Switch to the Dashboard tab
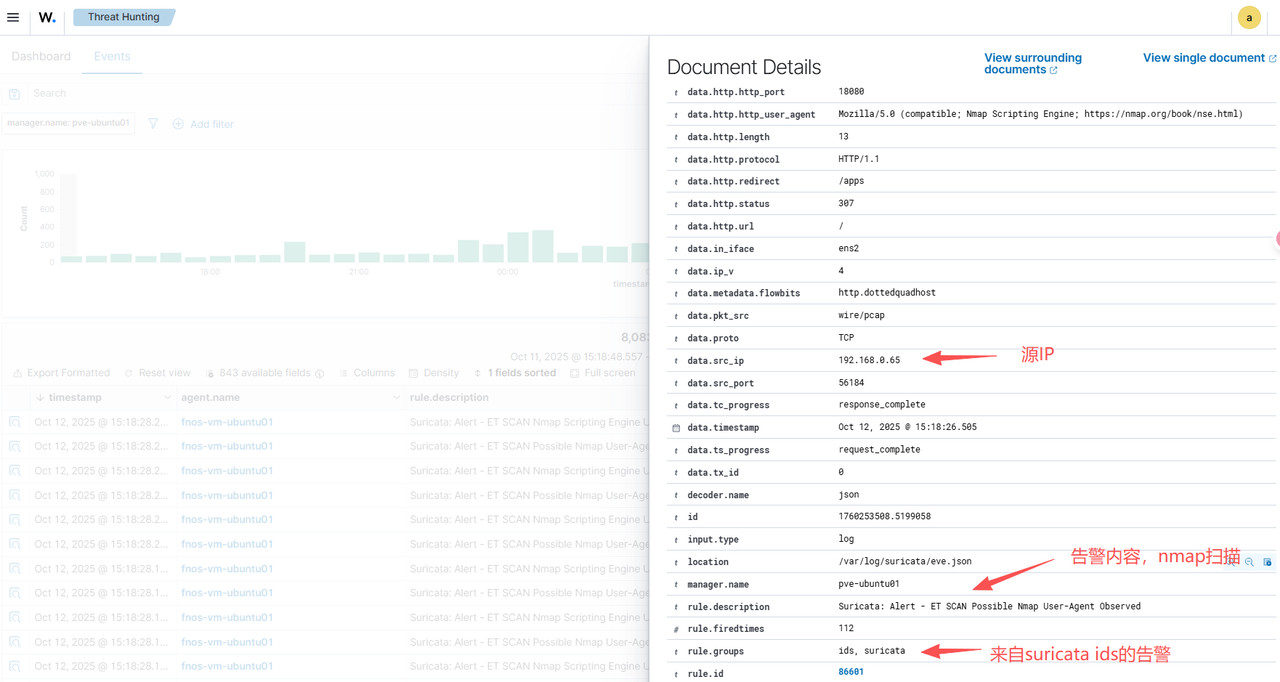 click(41, 57)
